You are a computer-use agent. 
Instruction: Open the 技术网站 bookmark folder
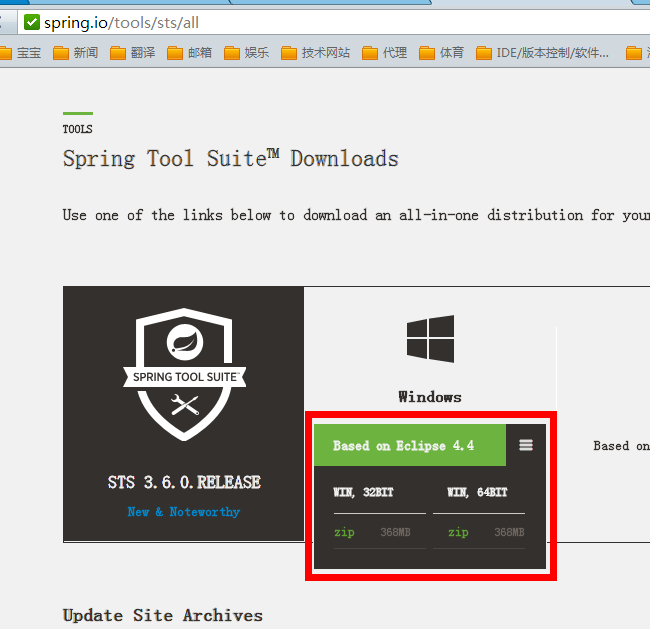pos(316,53)
